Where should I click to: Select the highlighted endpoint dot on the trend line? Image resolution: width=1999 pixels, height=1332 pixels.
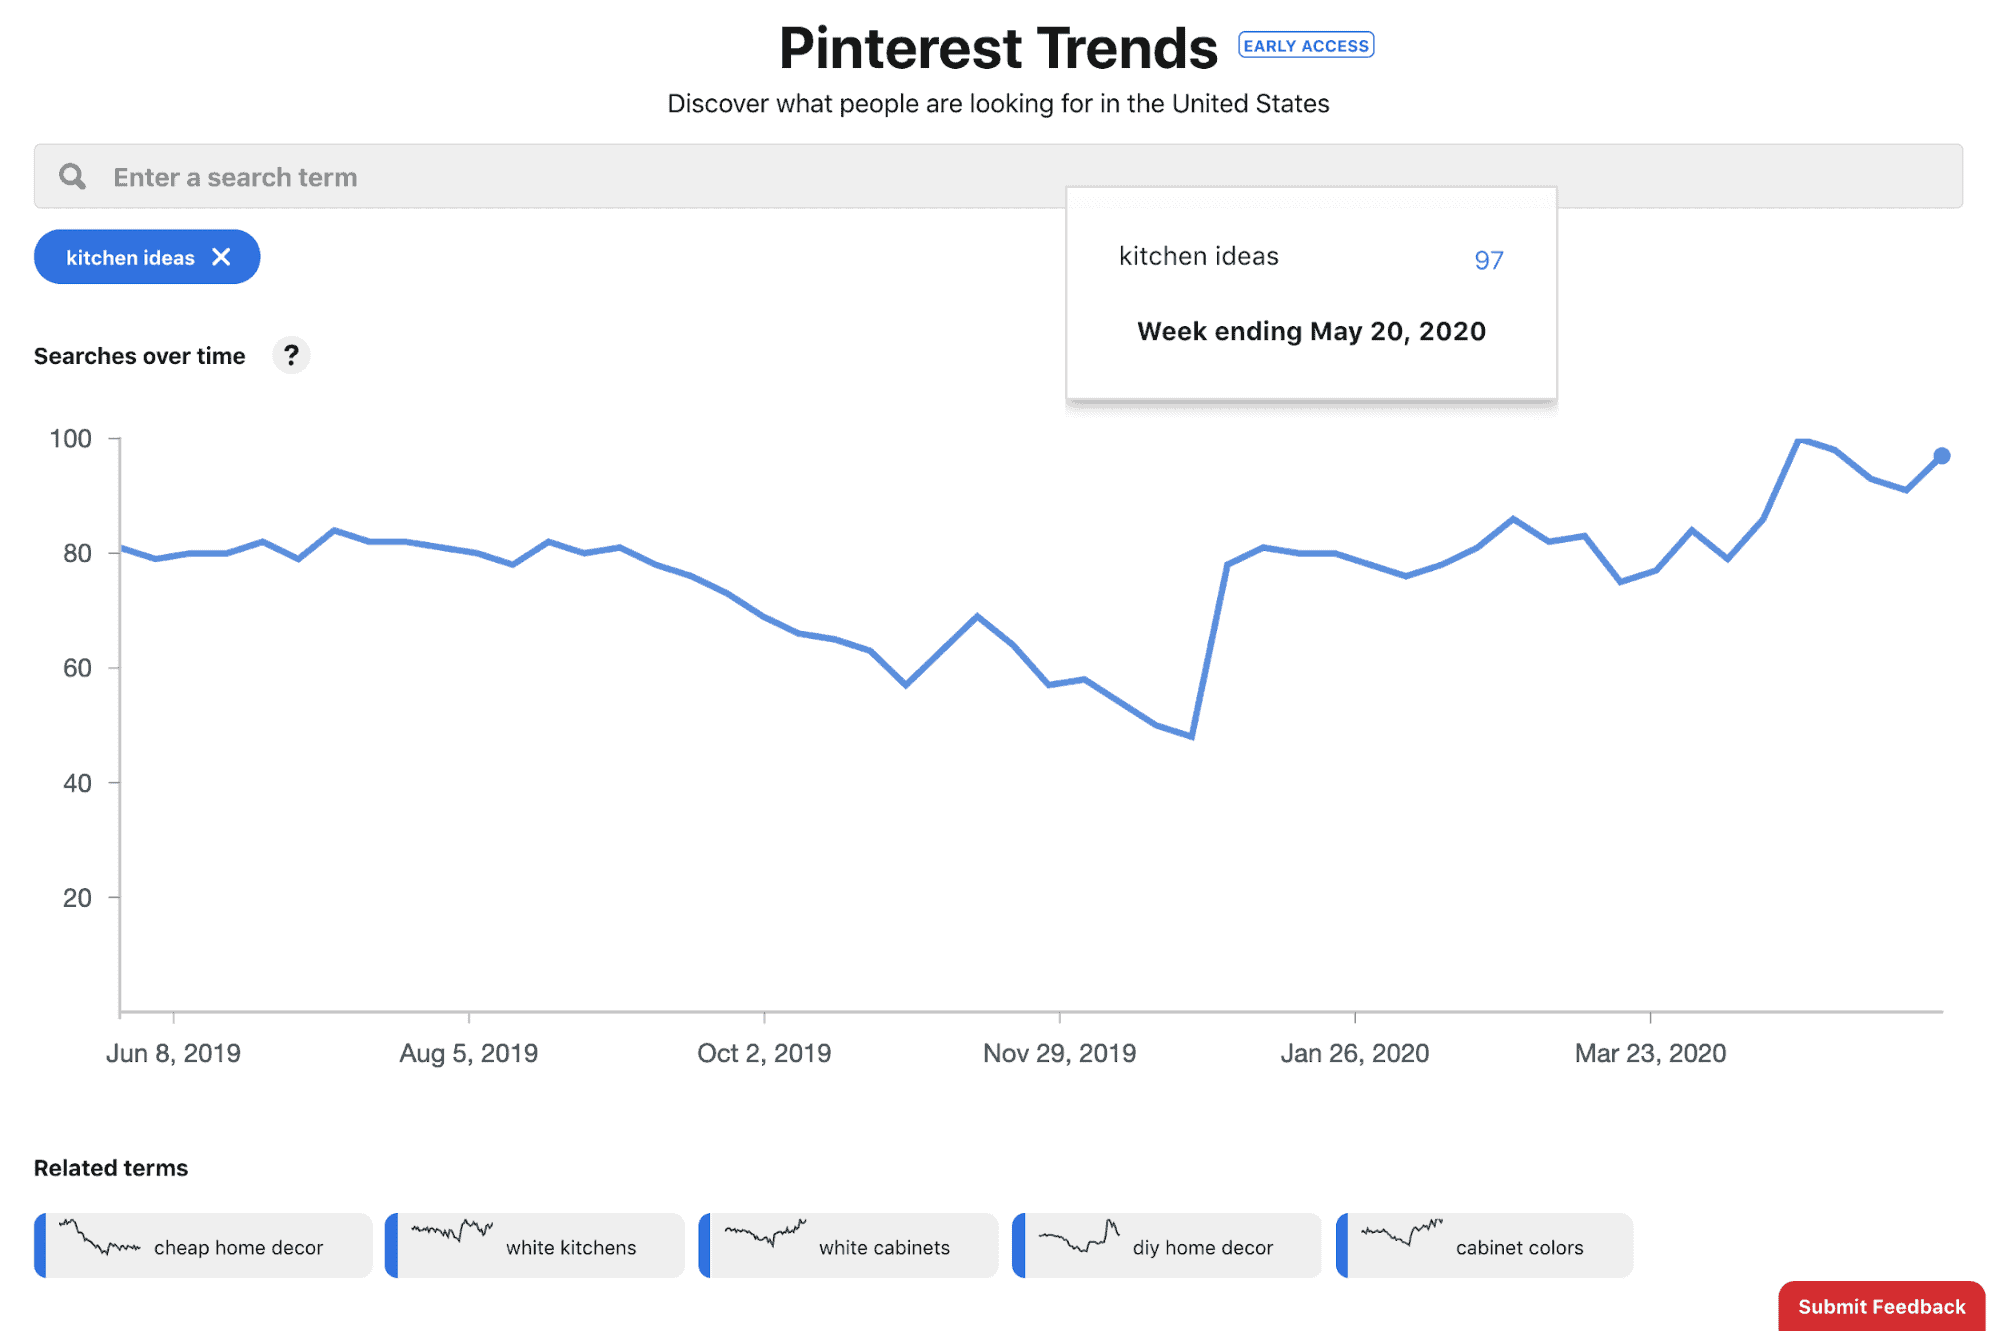tap(1940, 455)
